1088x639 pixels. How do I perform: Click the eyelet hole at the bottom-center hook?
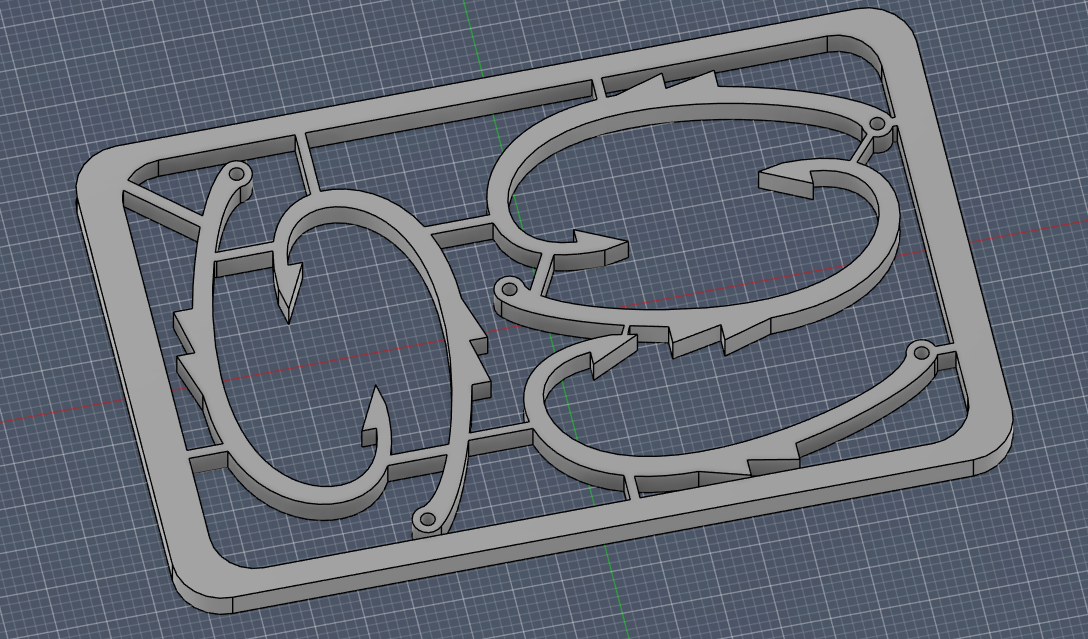(x=427, y=519)
